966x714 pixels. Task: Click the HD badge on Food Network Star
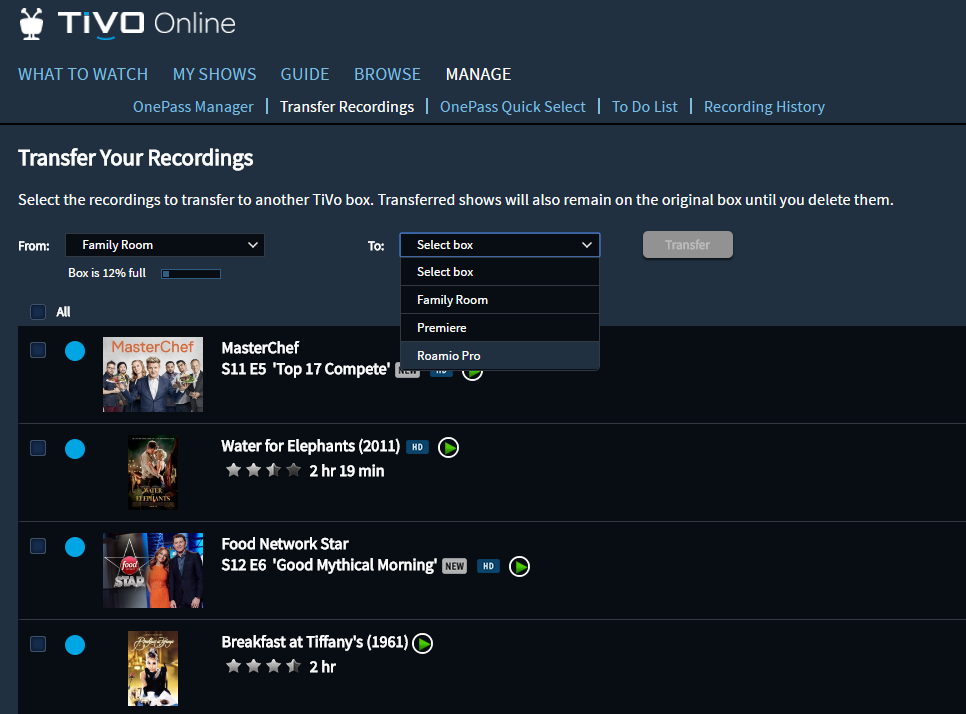(x=488, y=566)
